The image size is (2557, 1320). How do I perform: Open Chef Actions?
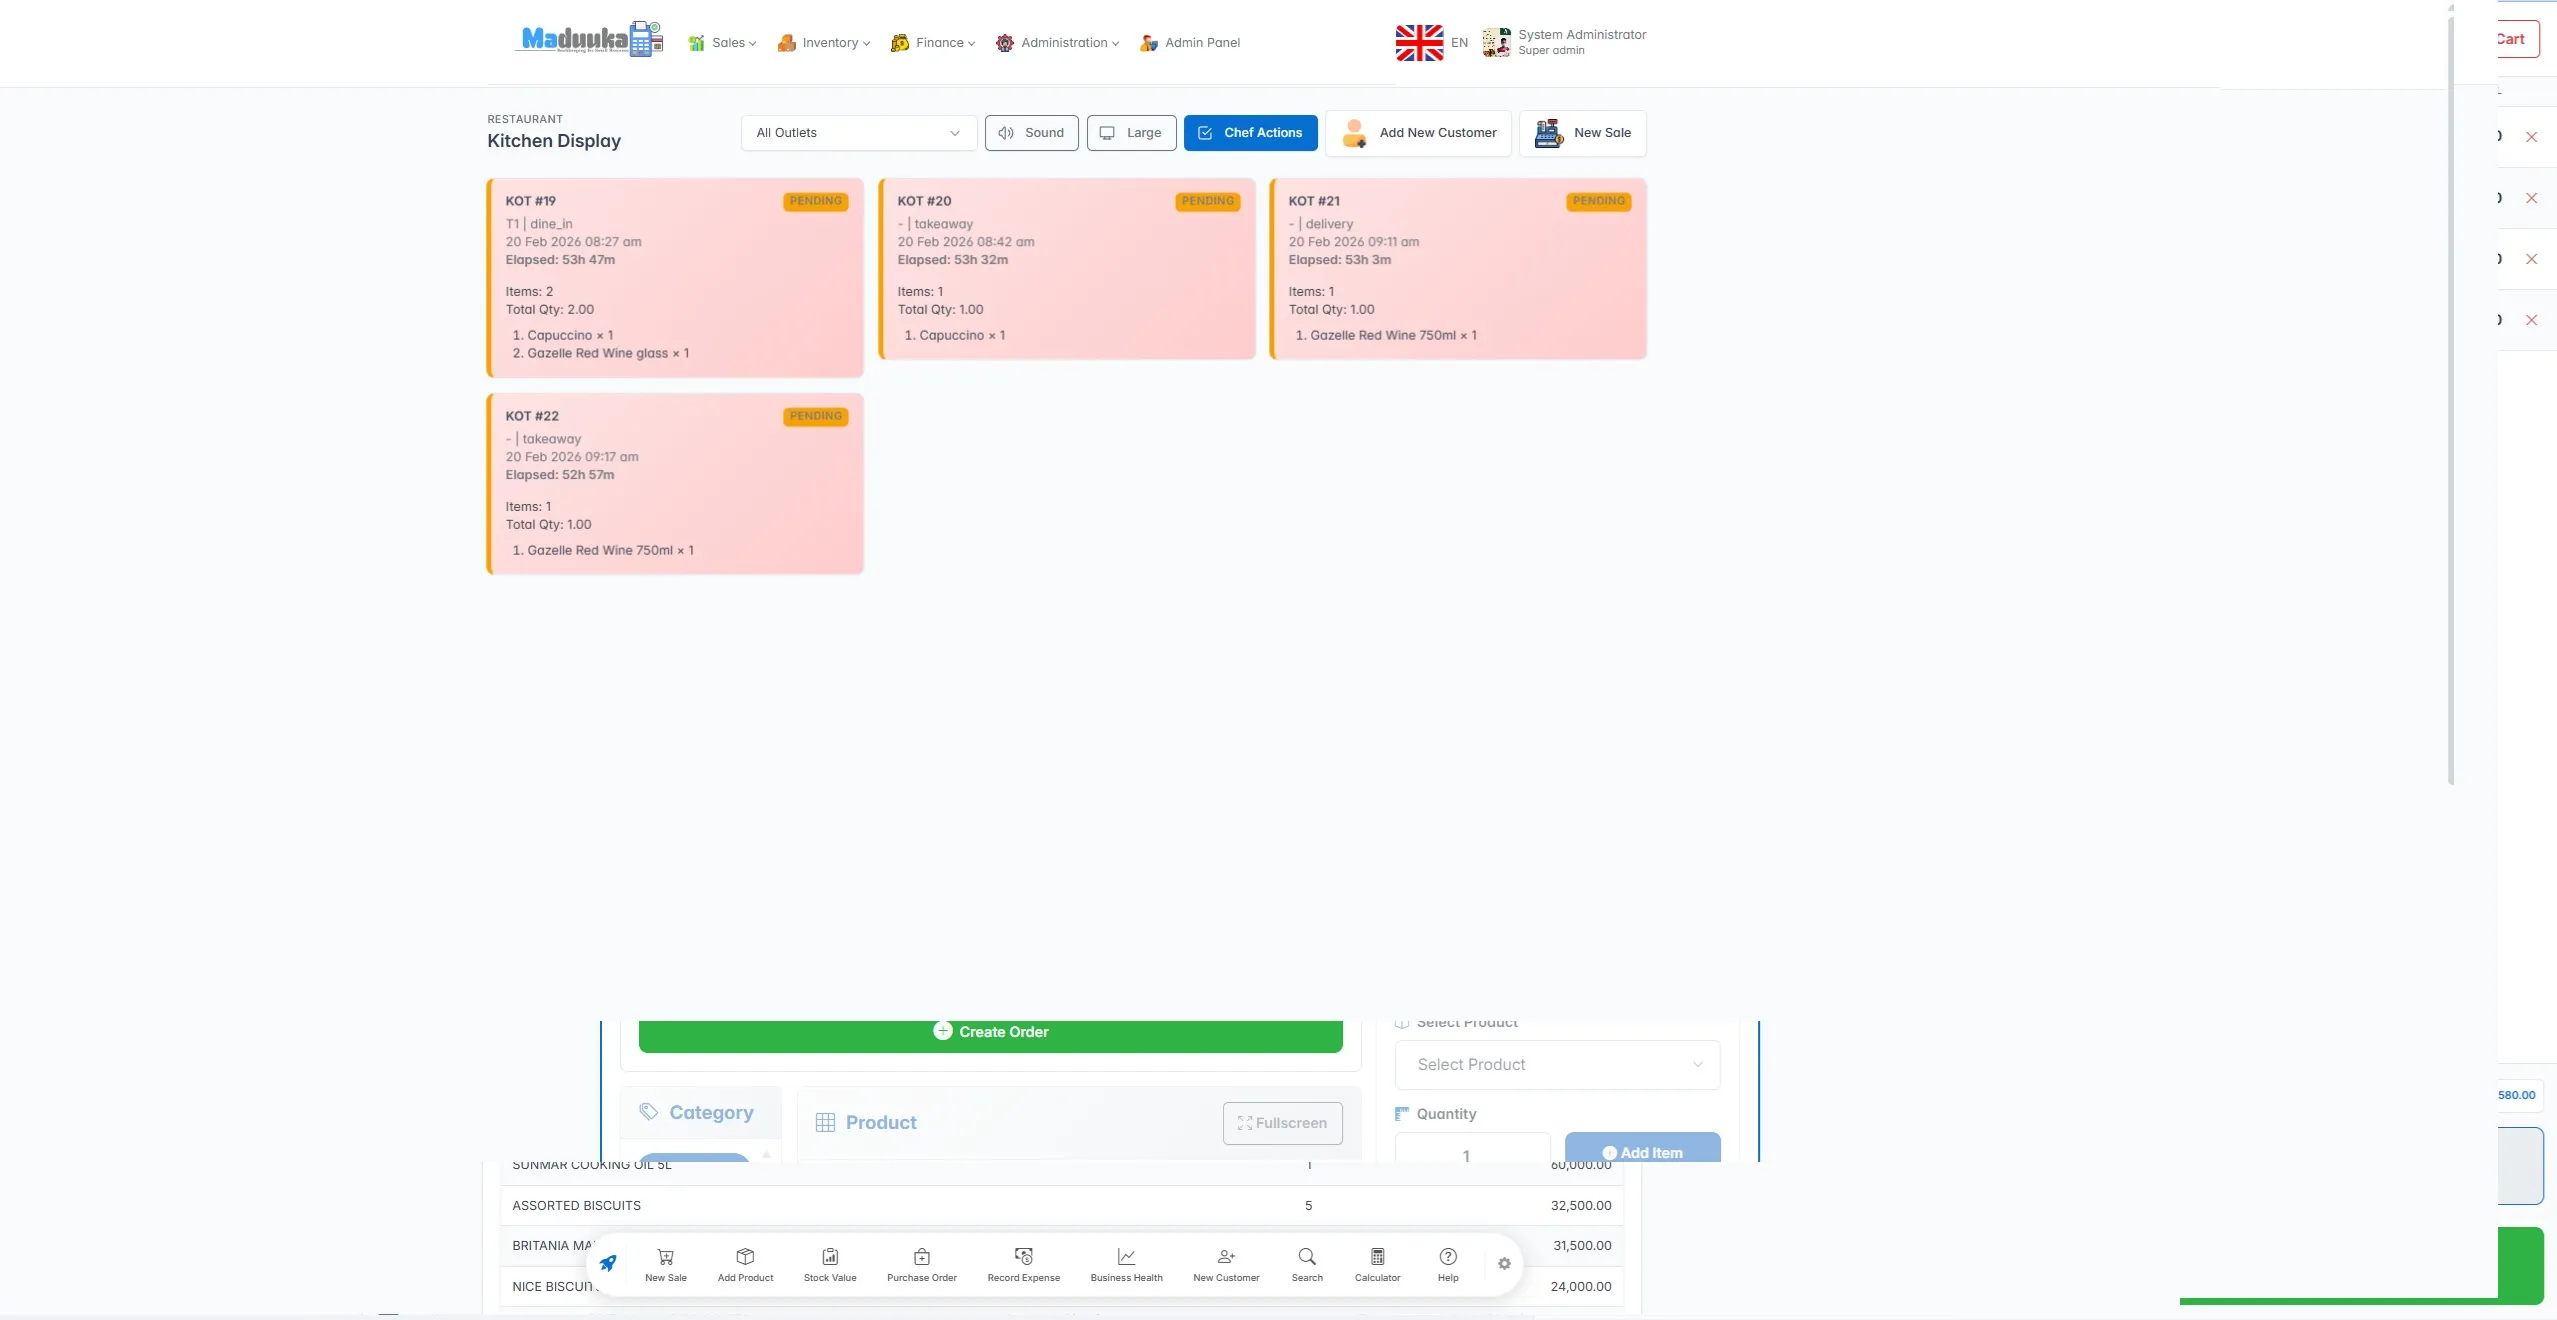coord(1250,133)
